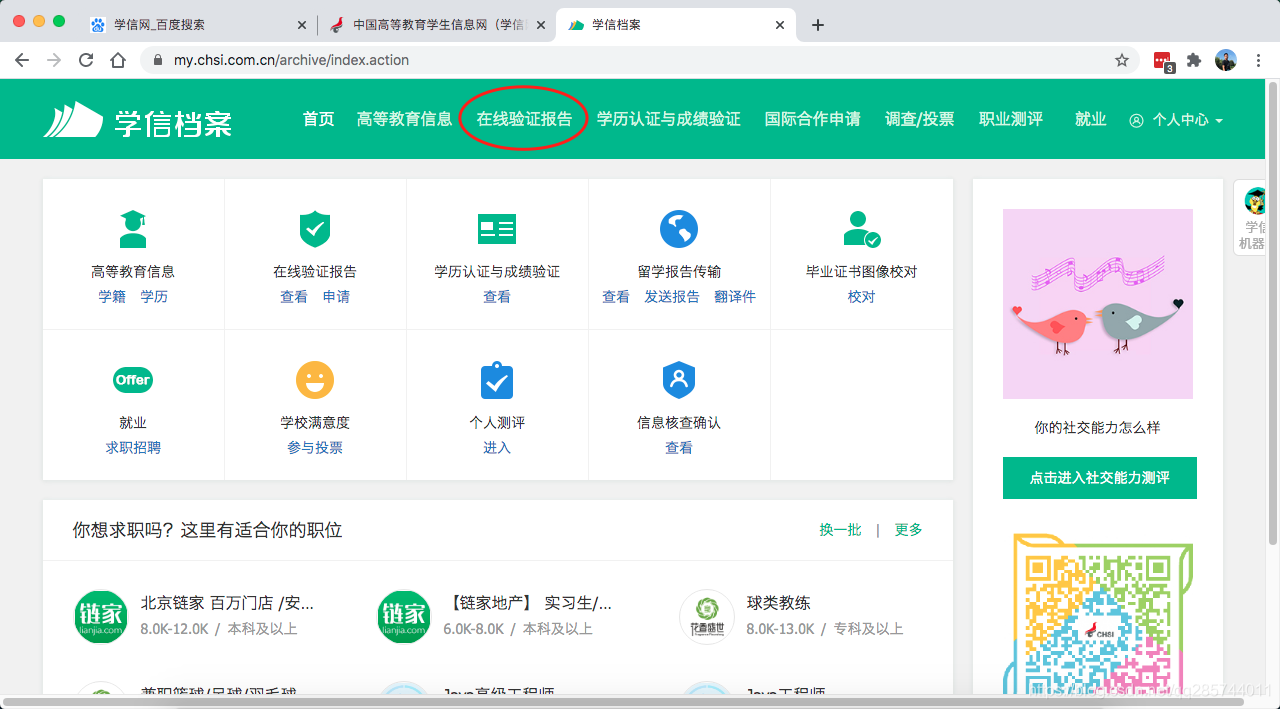The height and width of the screenshot is (709, 1280).
Task: Open 职业测评 in the navigation bar
Action: click(x=1011, y=119)
